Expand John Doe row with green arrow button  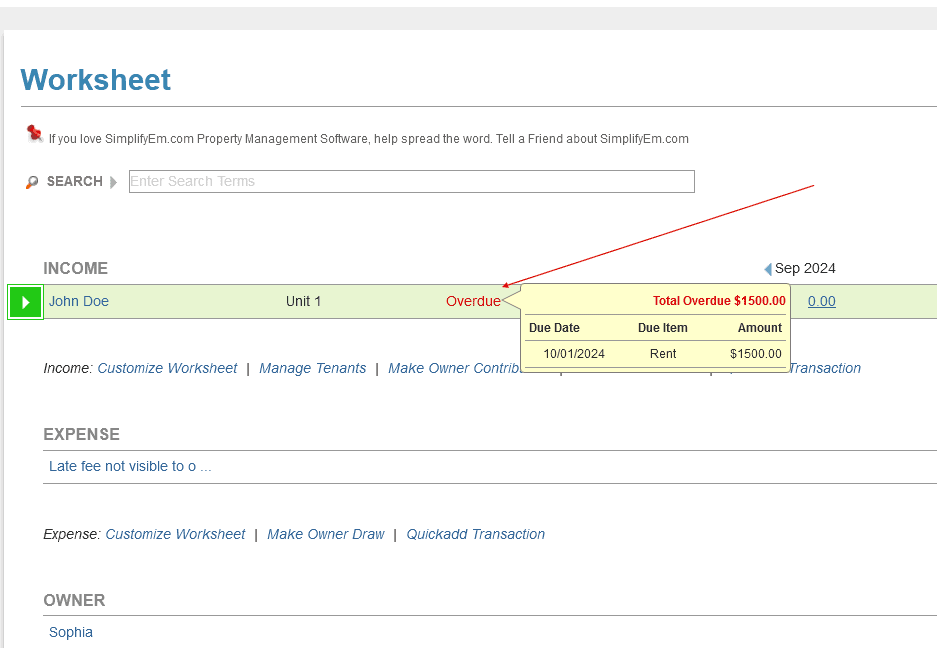click(25, 302)
